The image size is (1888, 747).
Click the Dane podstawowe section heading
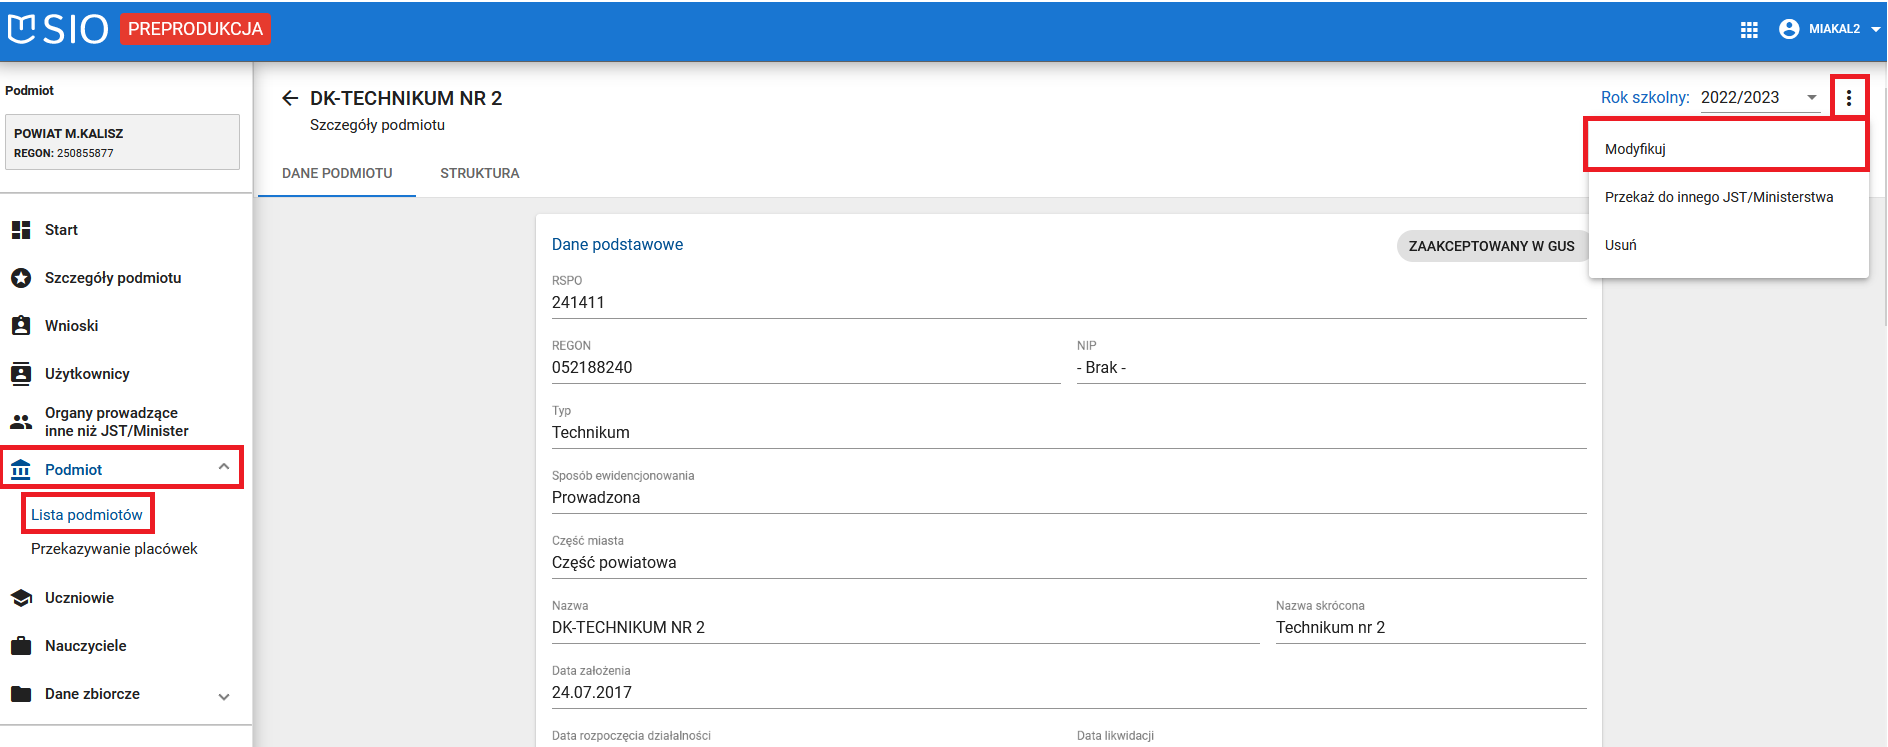pos(617,245)
